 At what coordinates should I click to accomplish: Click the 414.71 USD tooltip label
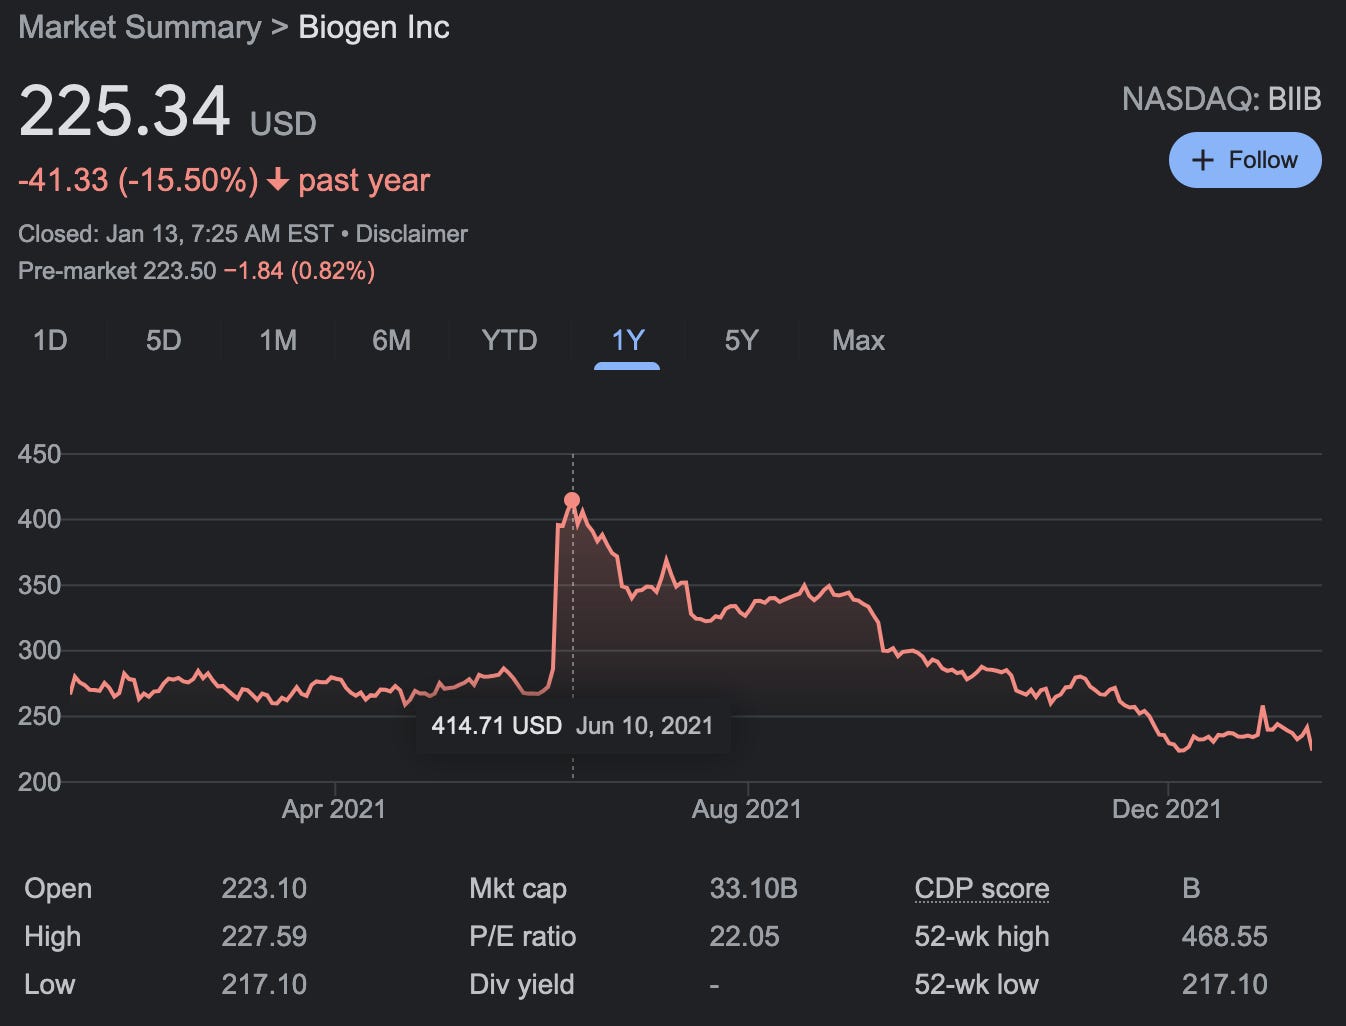point(496,725)
